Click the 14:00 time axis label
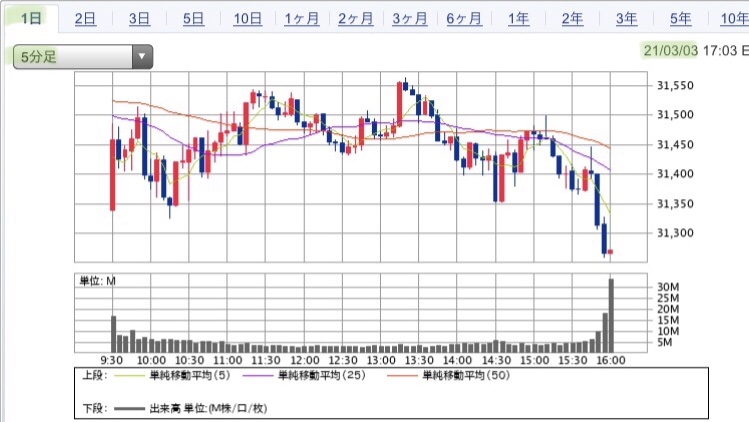The height and width of the screenshot is (422, 749). point(457,360)
